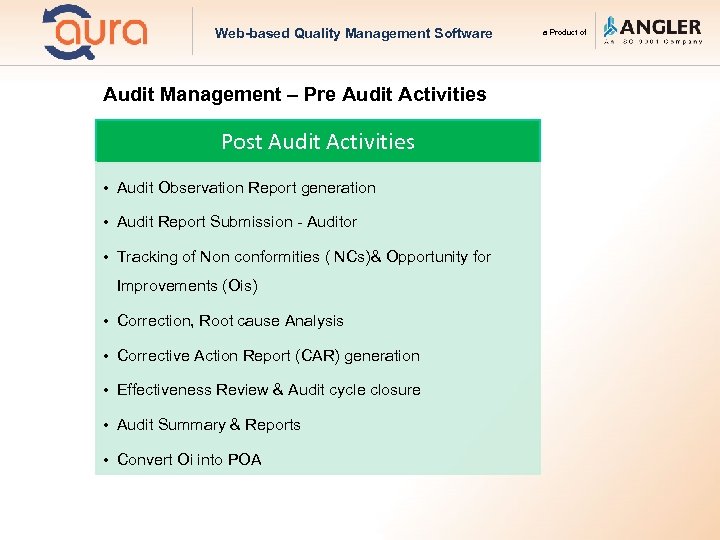This screenshot has height=540, width=720.
Task: Click 'Audit Summary & Reports' bullet
Action: click(x=208, y=425)
